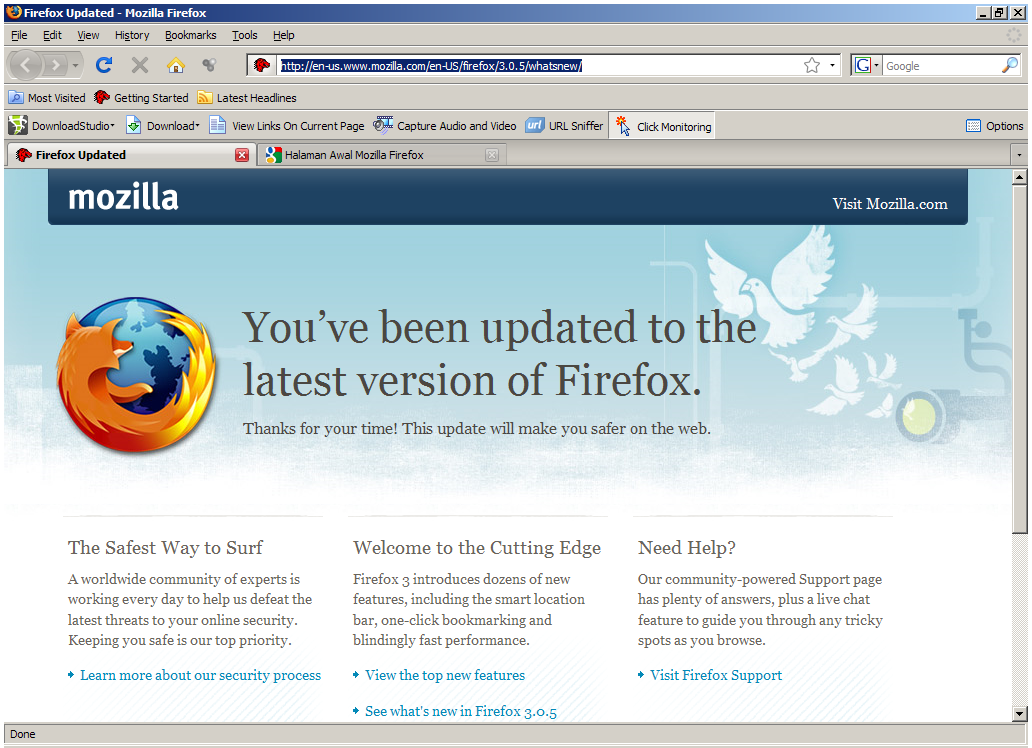This screenshot has height=748, width=1032.
Task: Open the address bar history dropdown arrow
Action: click(x=832, y=65)
